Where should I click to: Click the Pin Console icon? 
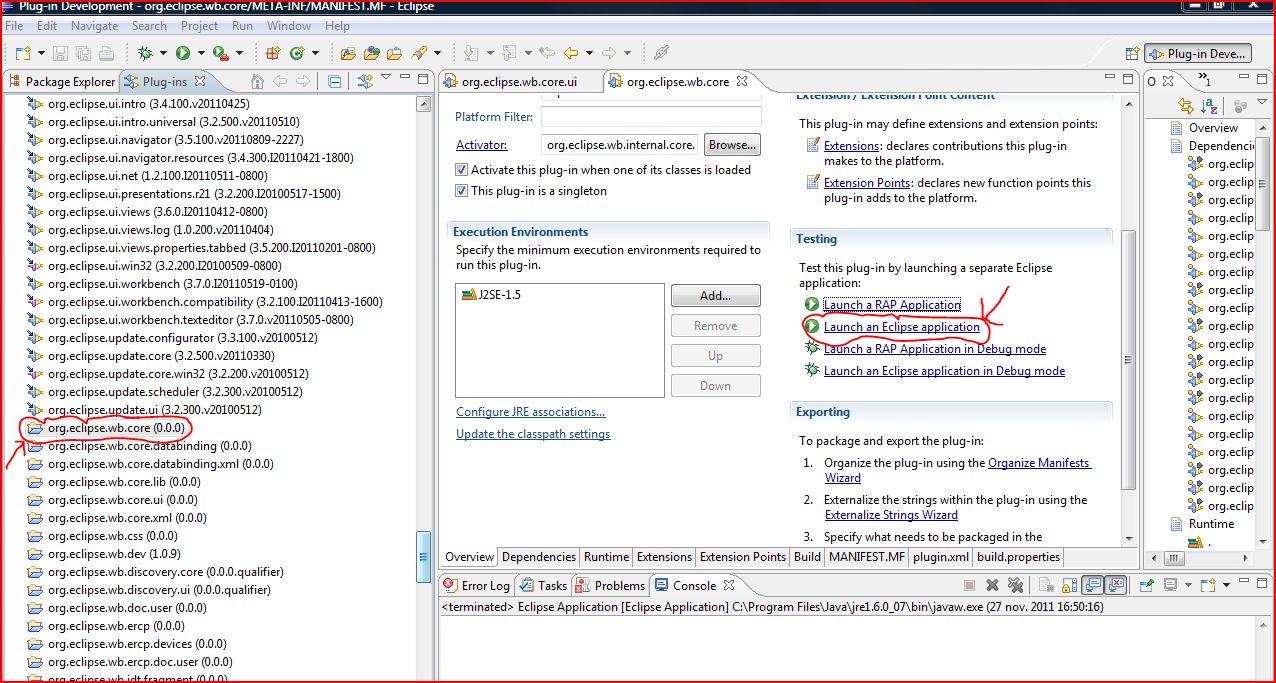(1146, 585)
